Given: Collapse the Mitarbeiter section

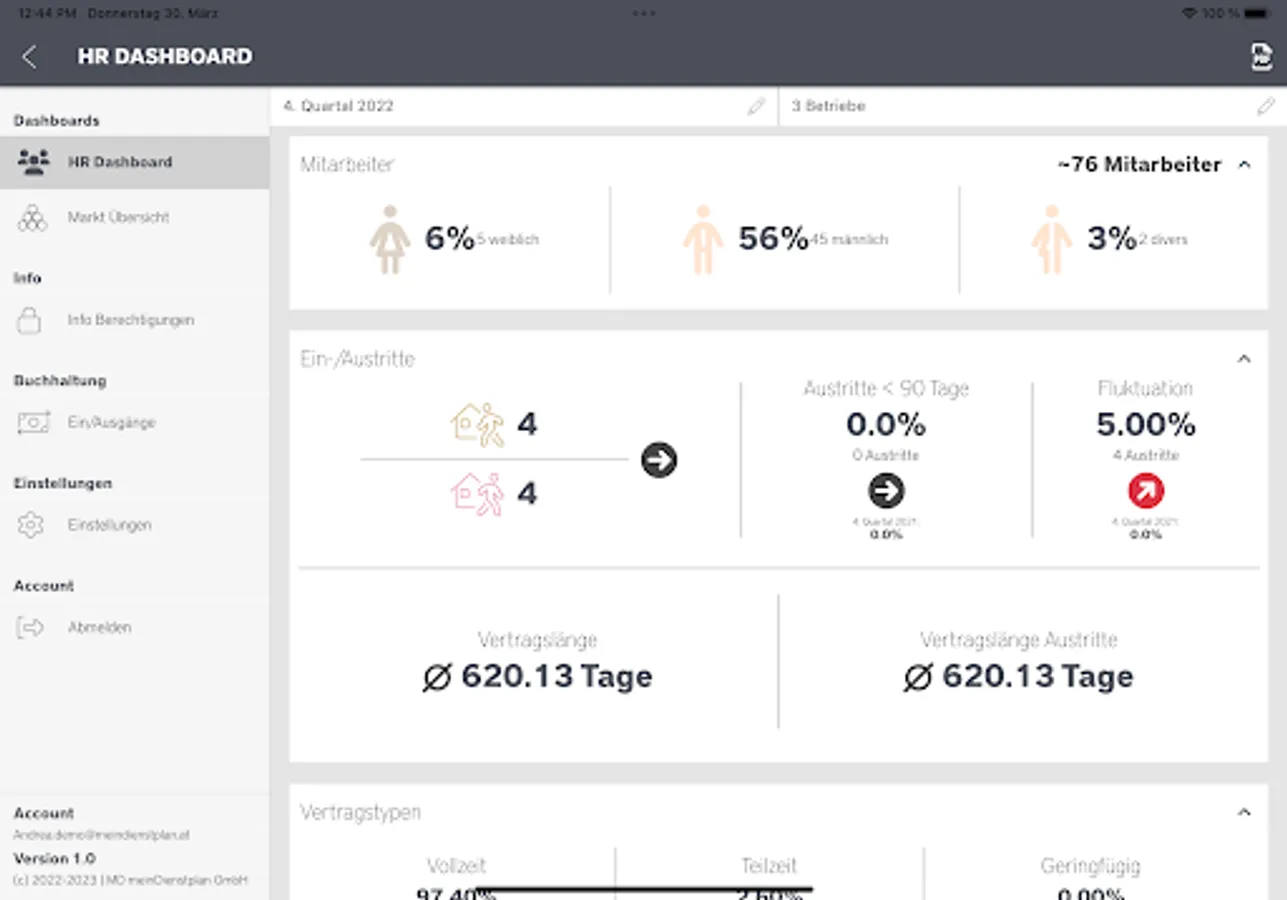Looking at the screenshot, I should tap(1244, 165).
